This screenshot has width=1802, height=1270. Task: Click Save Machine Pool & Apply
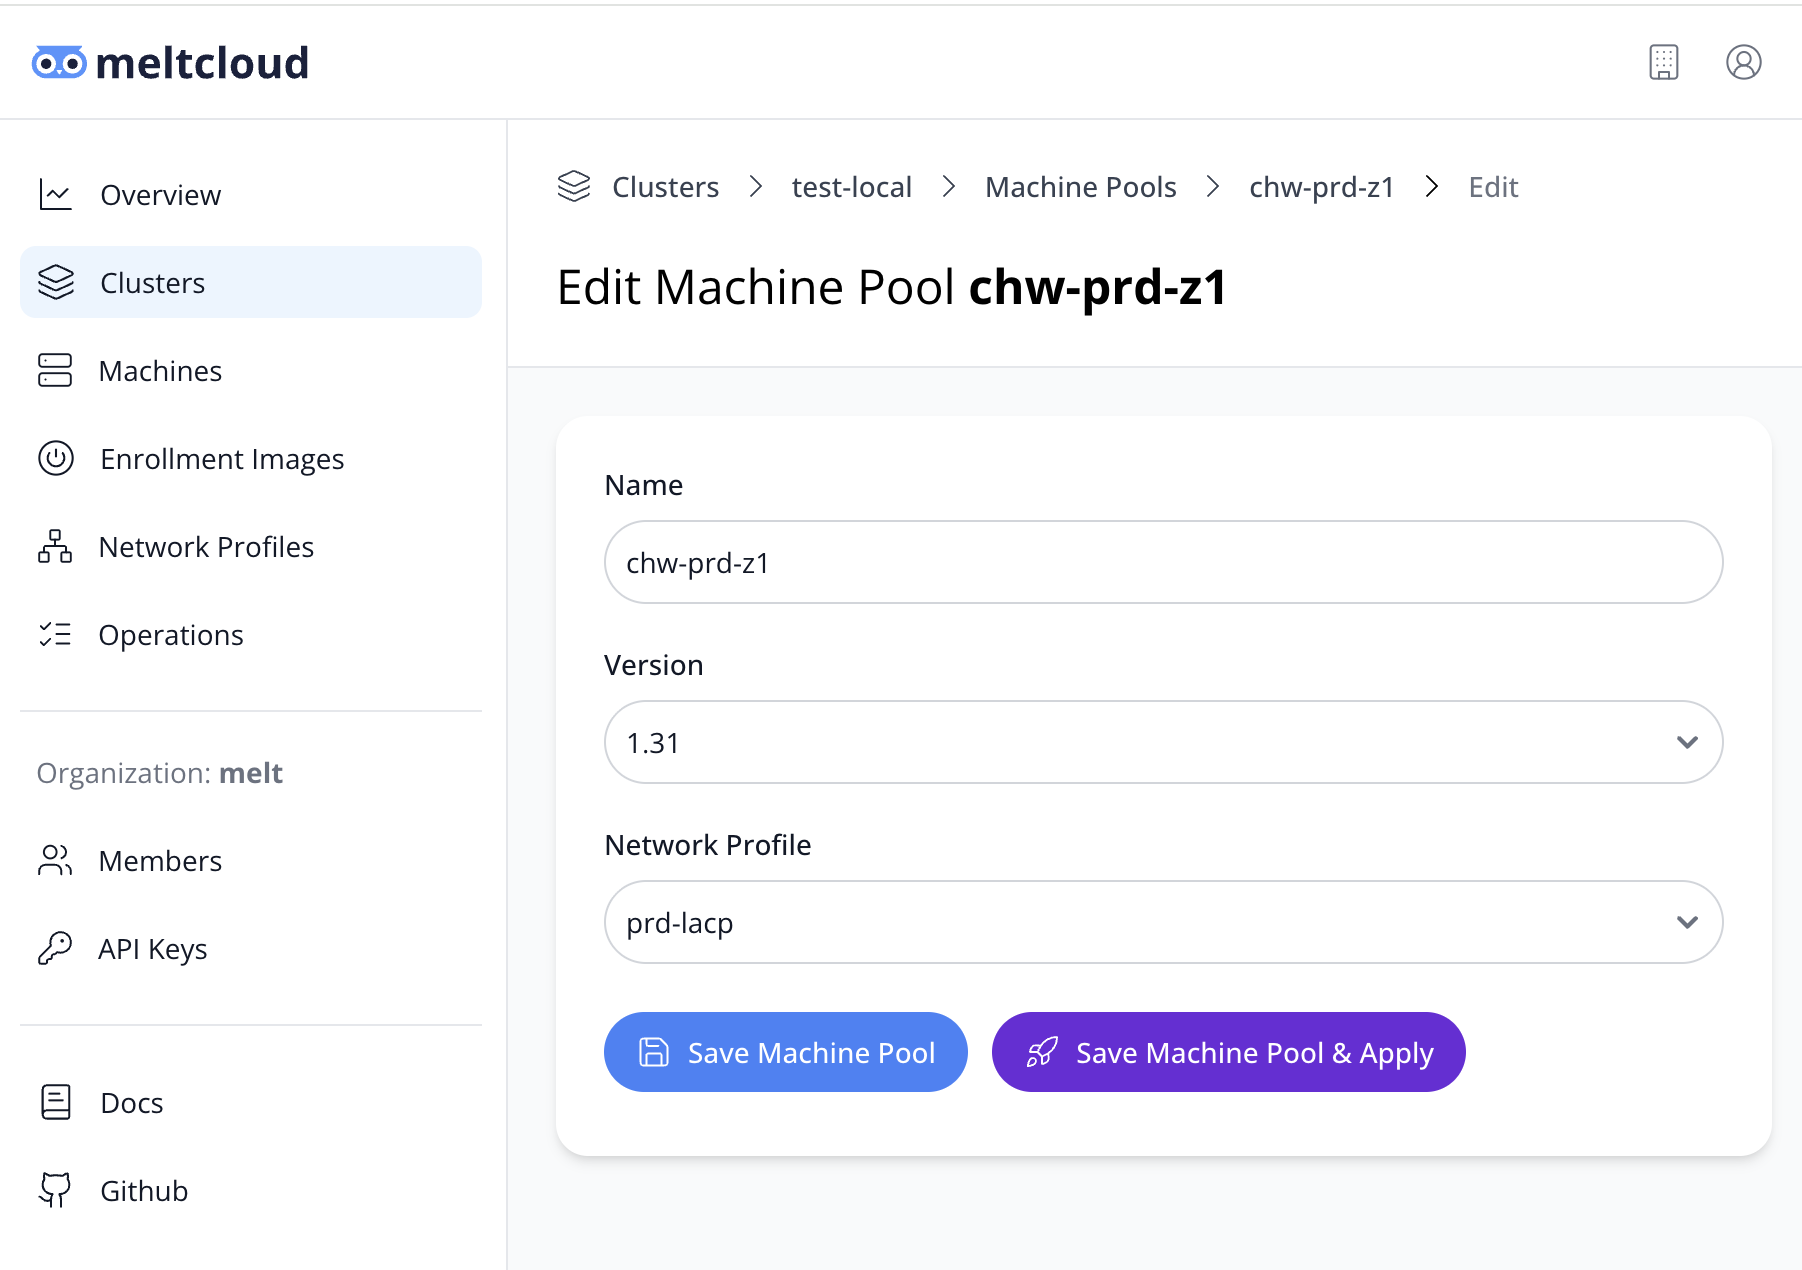(x=1228, y=1052)
